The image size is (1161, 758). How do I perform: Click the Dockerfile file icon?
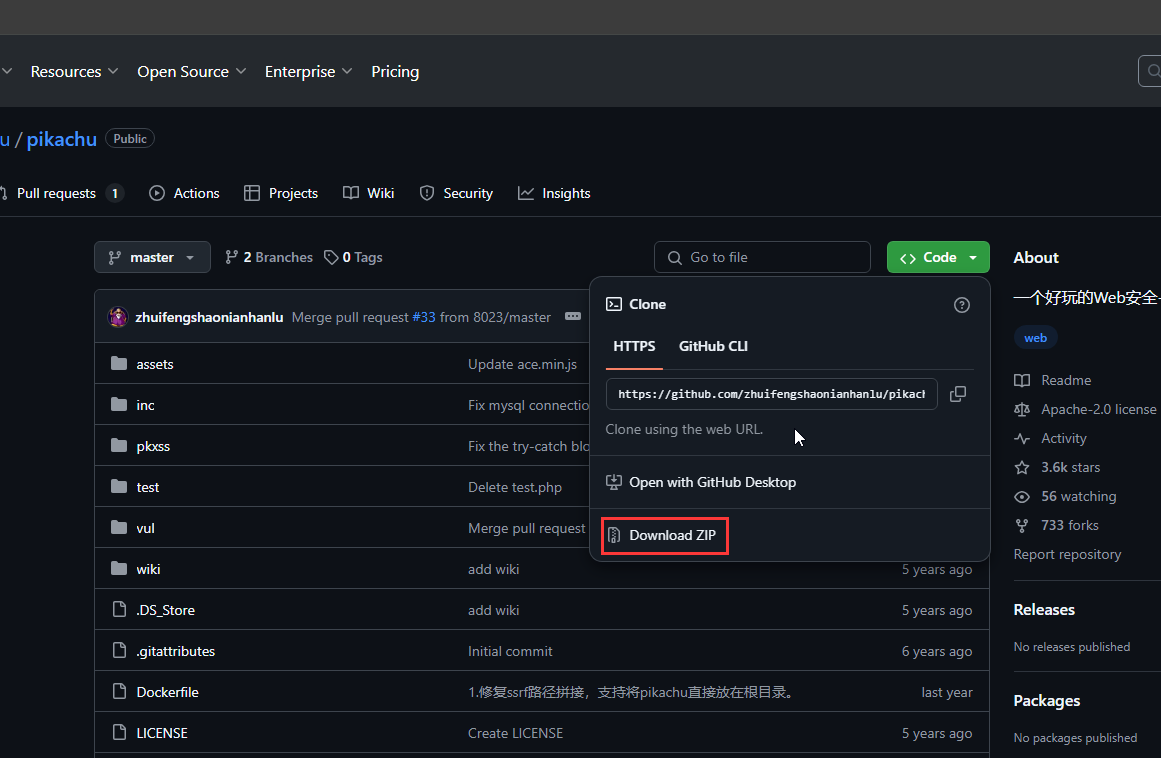coord(119,691)
